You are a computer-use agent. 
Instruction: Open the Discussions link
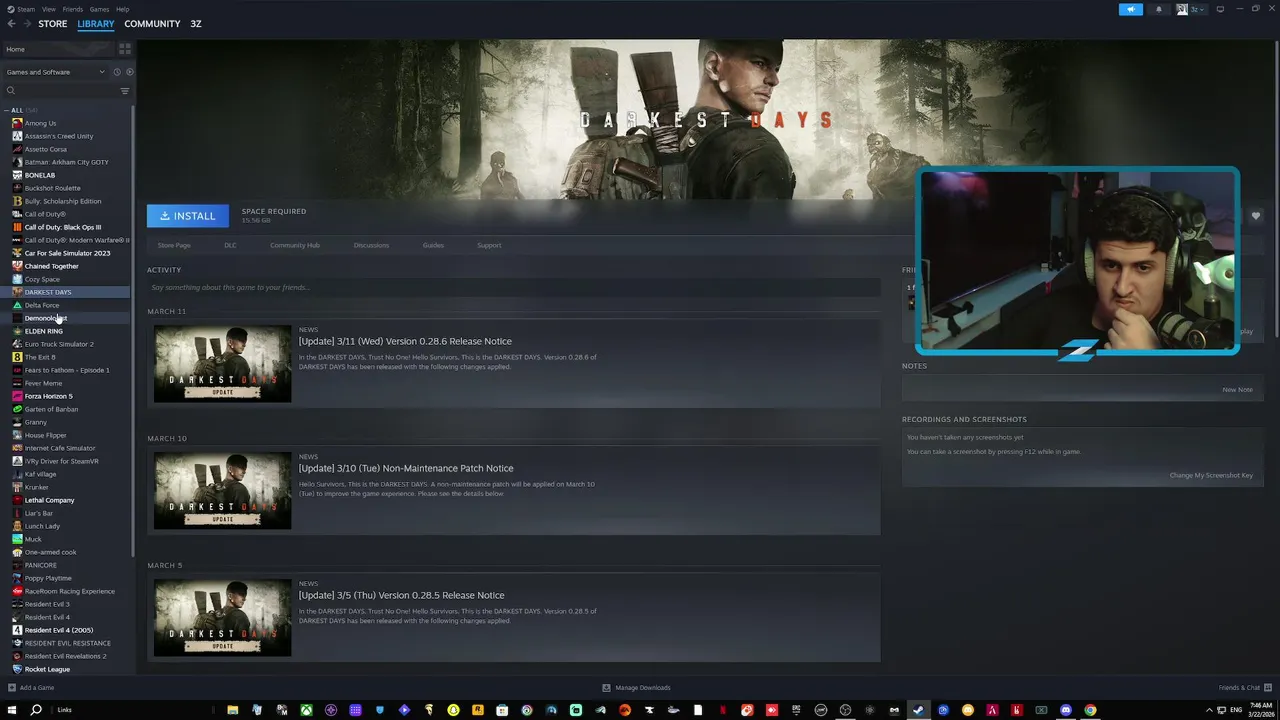pos(371,245)
